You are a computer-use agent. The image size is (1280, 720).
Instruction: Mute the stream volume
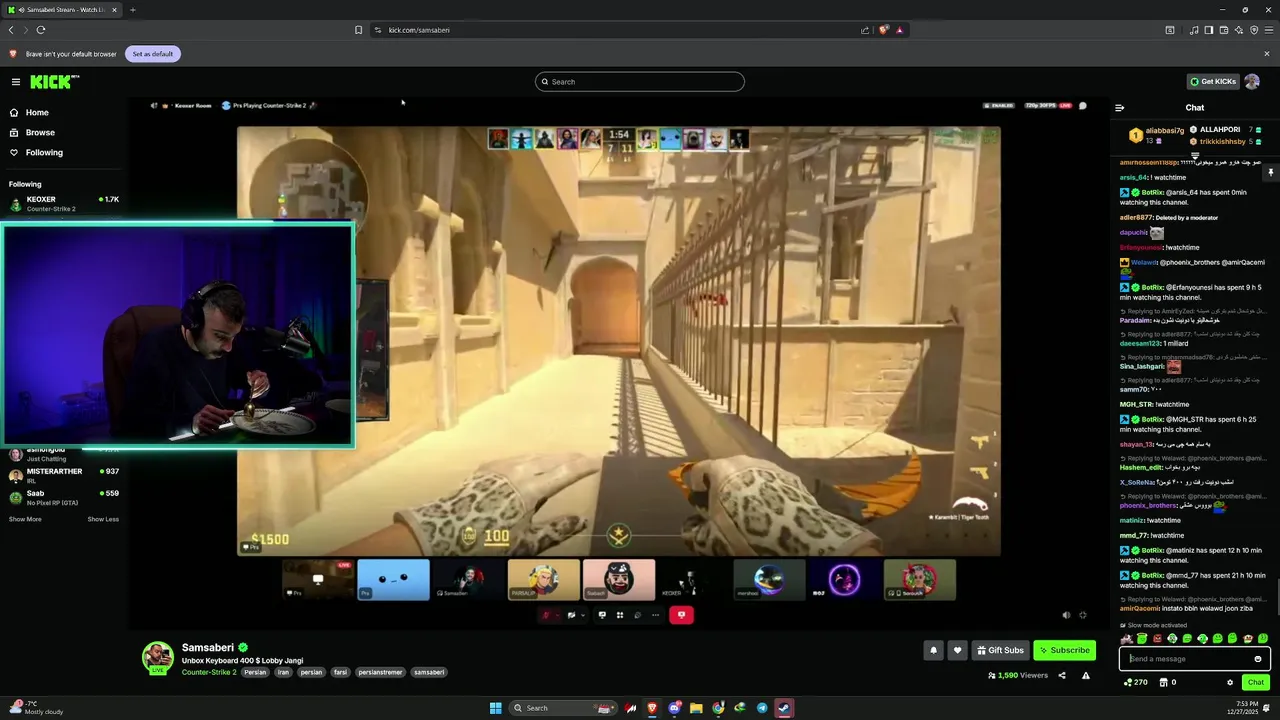point(1066,615)
